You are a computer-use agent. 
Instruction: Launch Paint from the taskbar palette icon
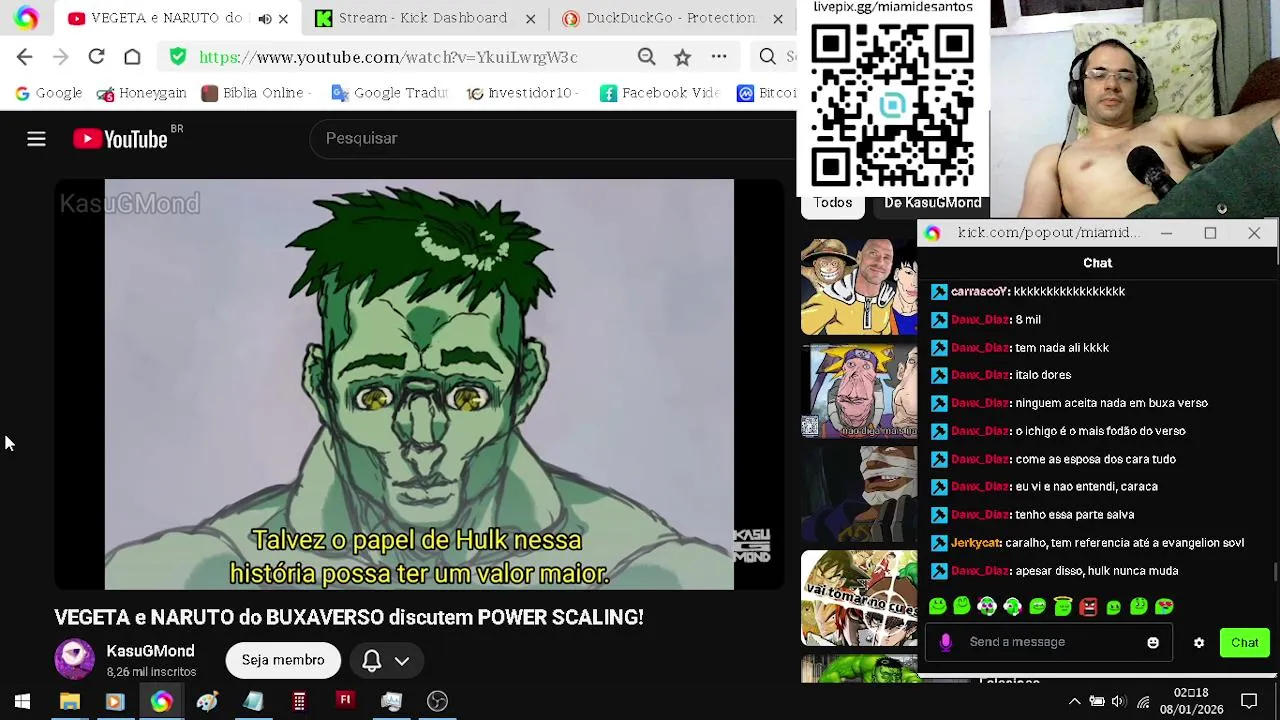coord(207,701)
